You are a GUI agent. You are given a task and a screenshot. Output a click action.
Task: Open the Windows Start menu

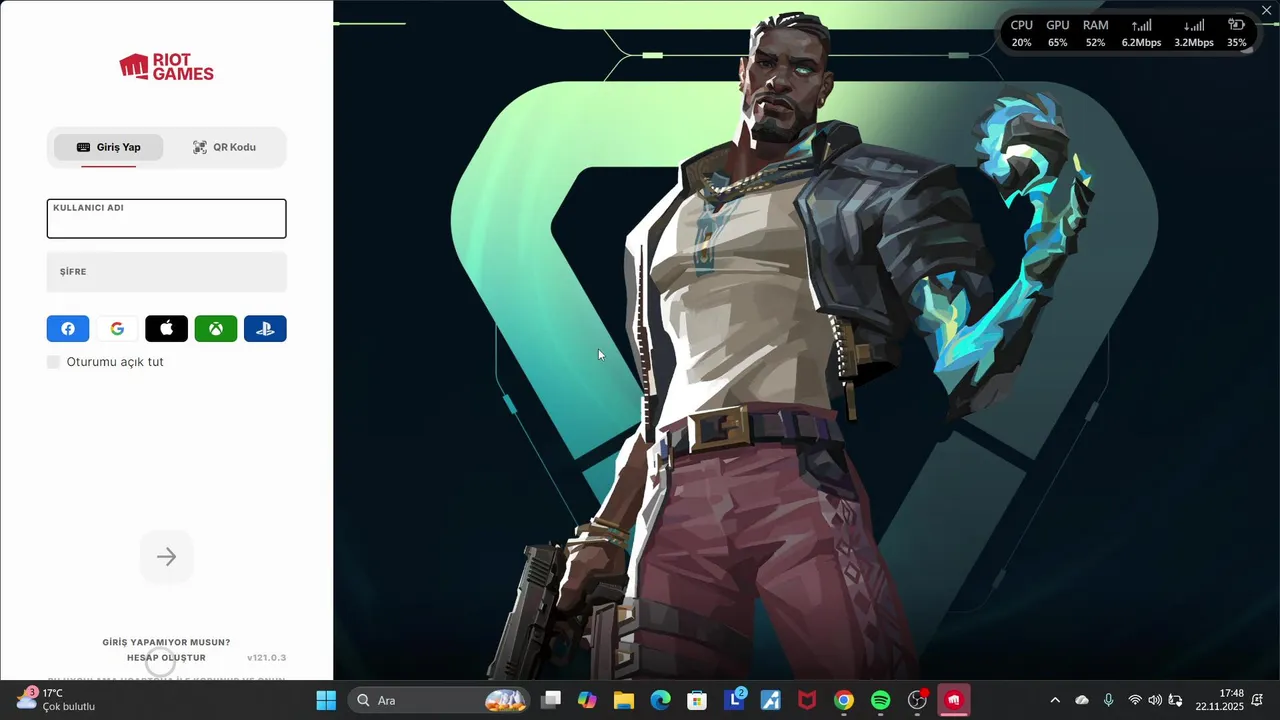coord(326,700)
